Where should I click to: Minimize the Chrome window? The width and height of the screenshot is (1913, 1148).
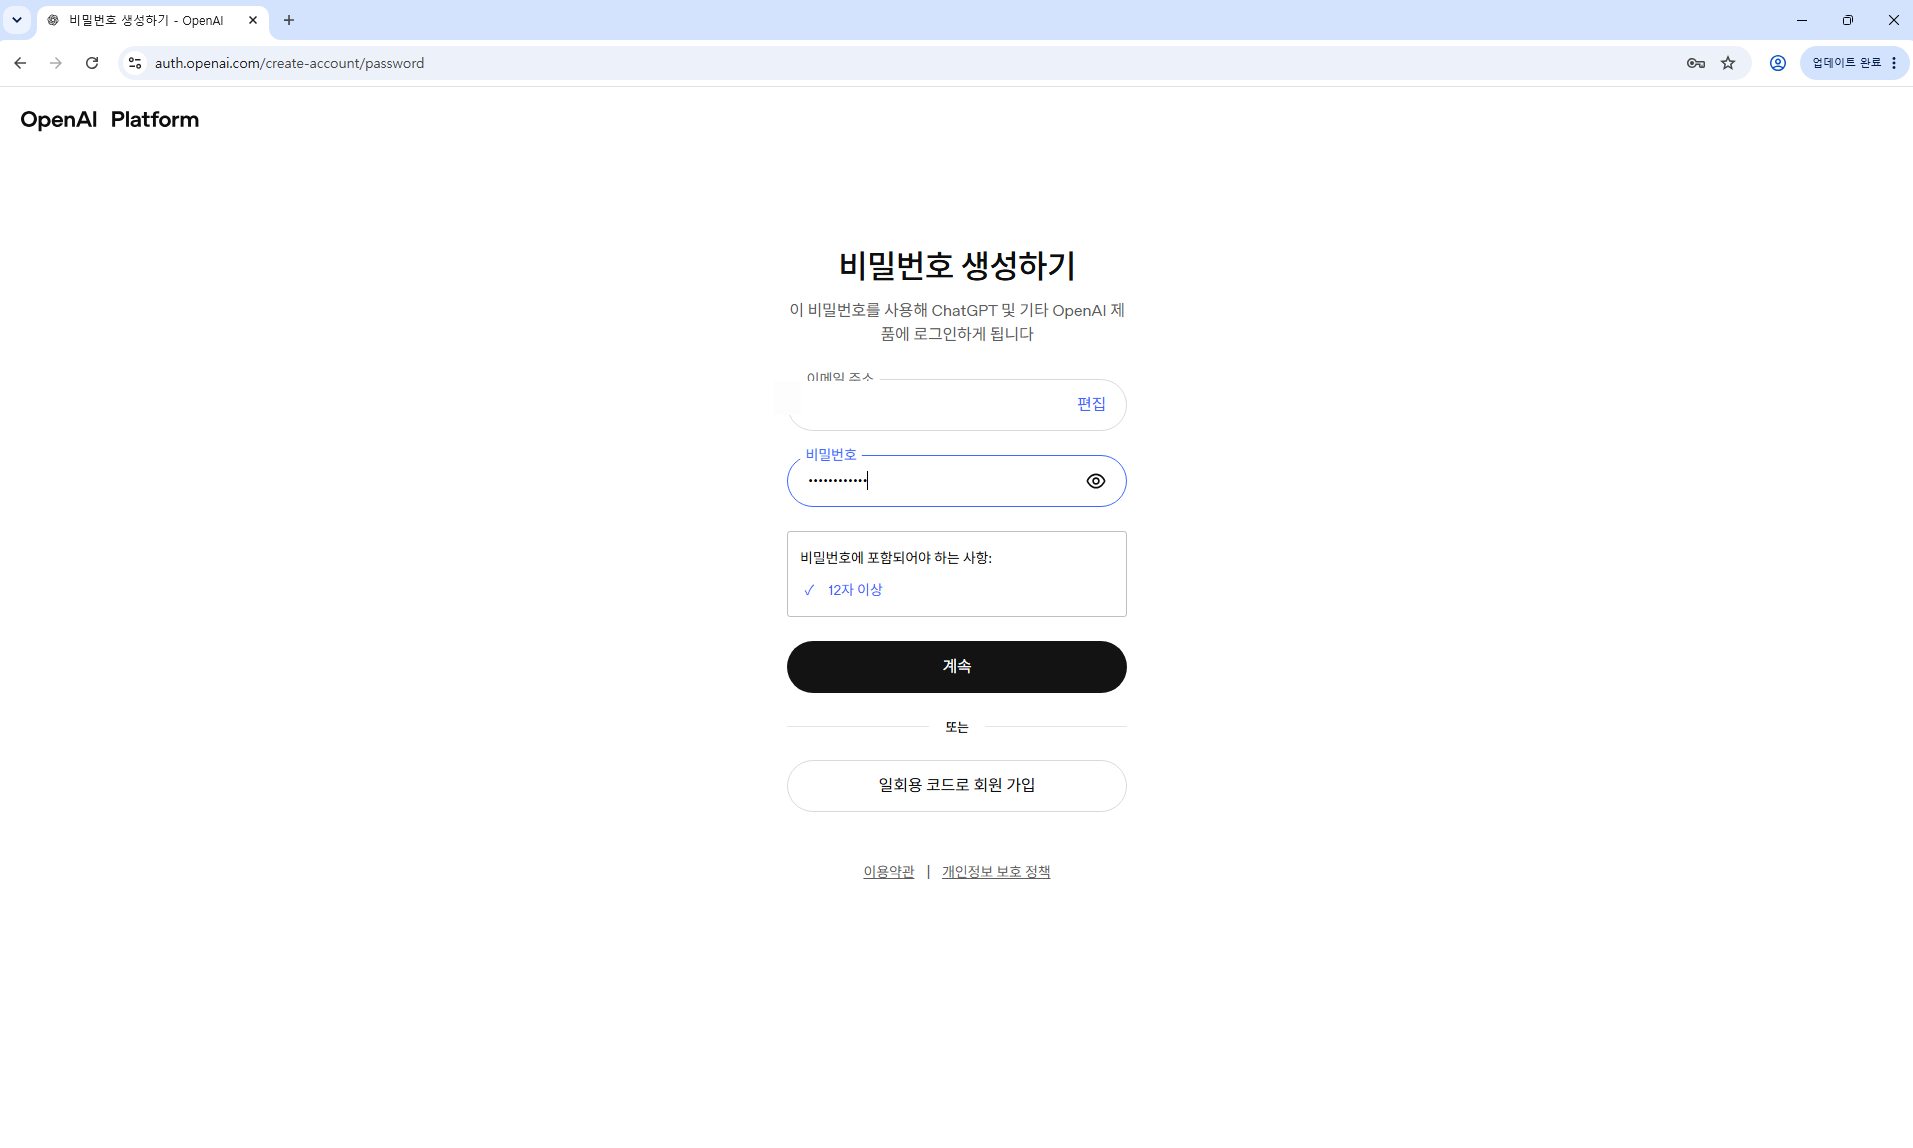(1802, 20)
